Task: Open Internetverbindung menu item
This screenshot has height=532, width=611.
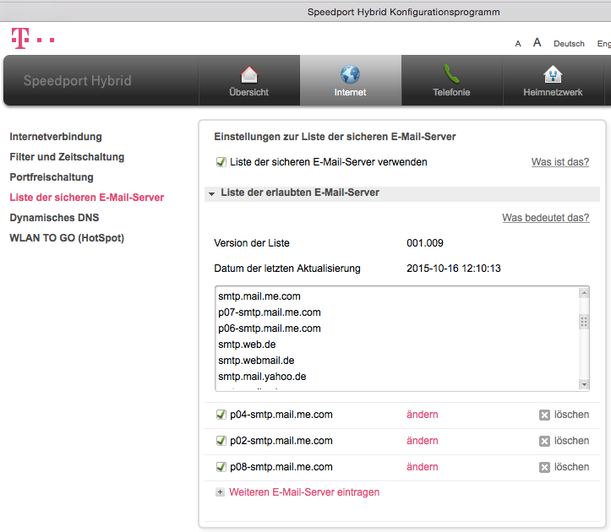Action: [56, 137]
